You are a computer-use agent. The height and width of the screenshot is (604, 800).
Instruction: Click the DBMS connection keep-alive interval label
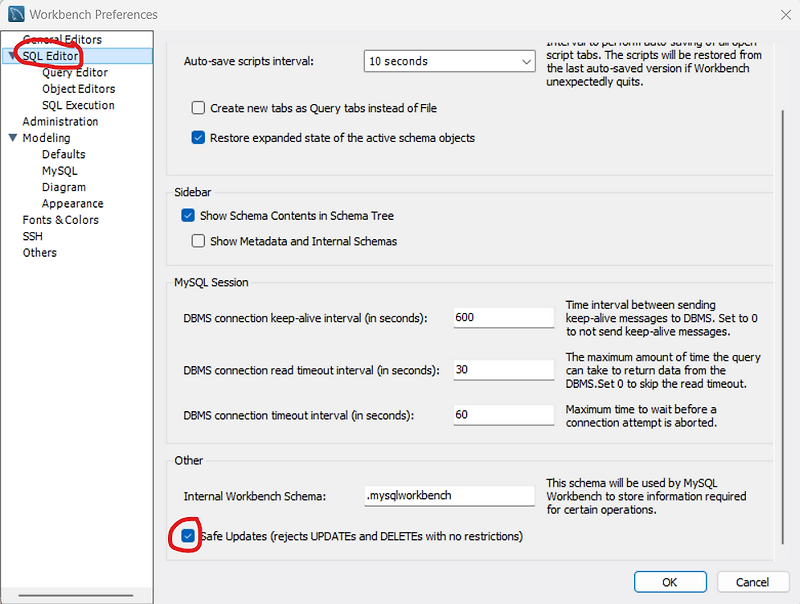coord(305,318)
